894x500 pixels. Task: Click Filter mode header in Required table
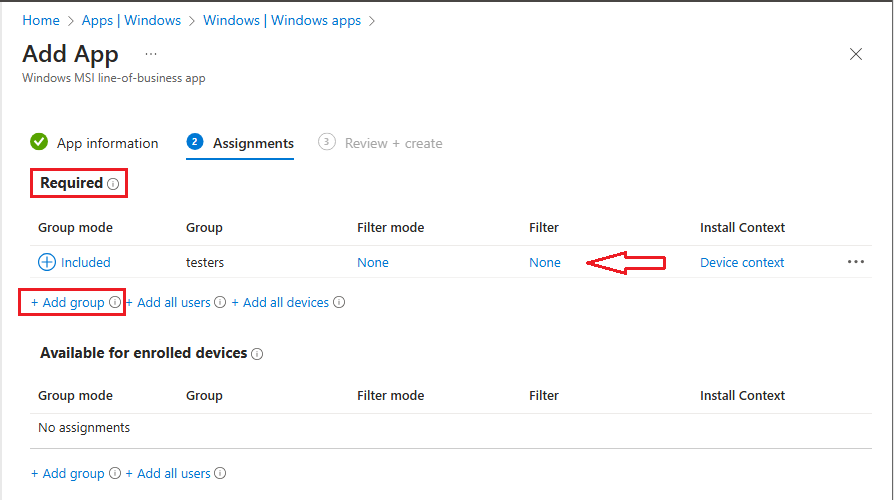391,227
